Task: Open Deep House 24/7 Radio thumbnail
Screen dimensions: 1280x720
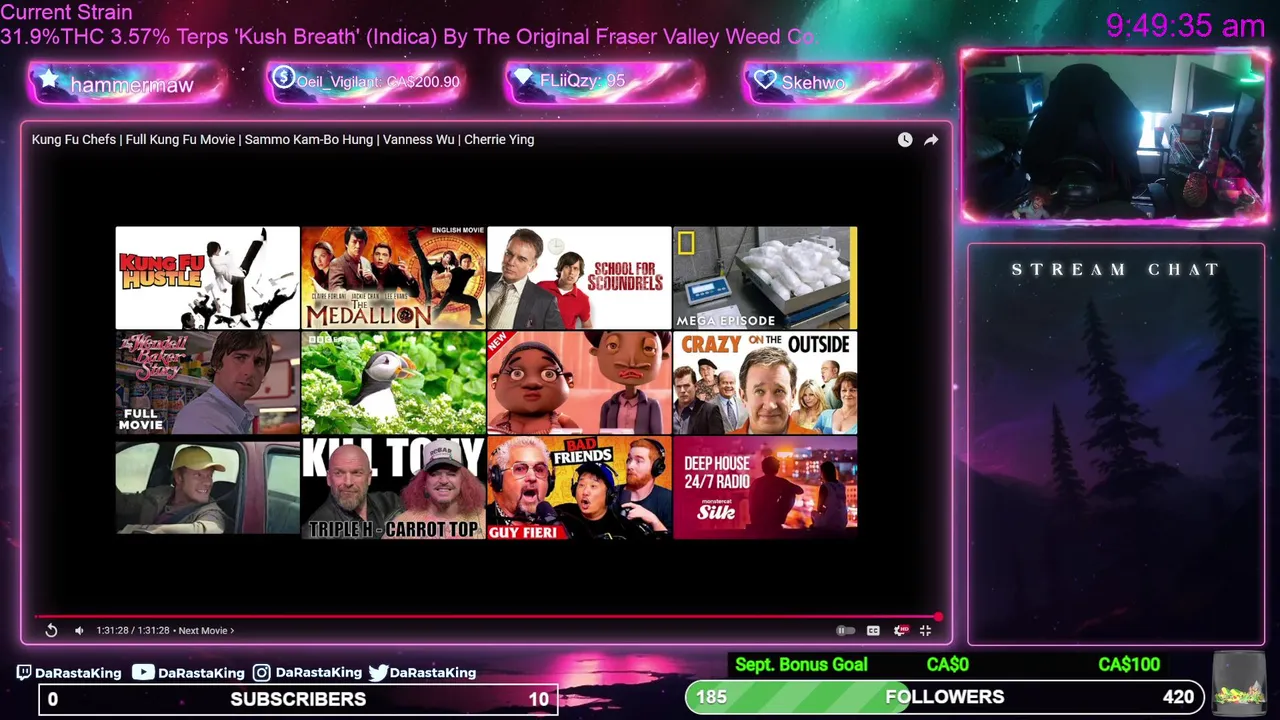Action: [x=765, y=488]
